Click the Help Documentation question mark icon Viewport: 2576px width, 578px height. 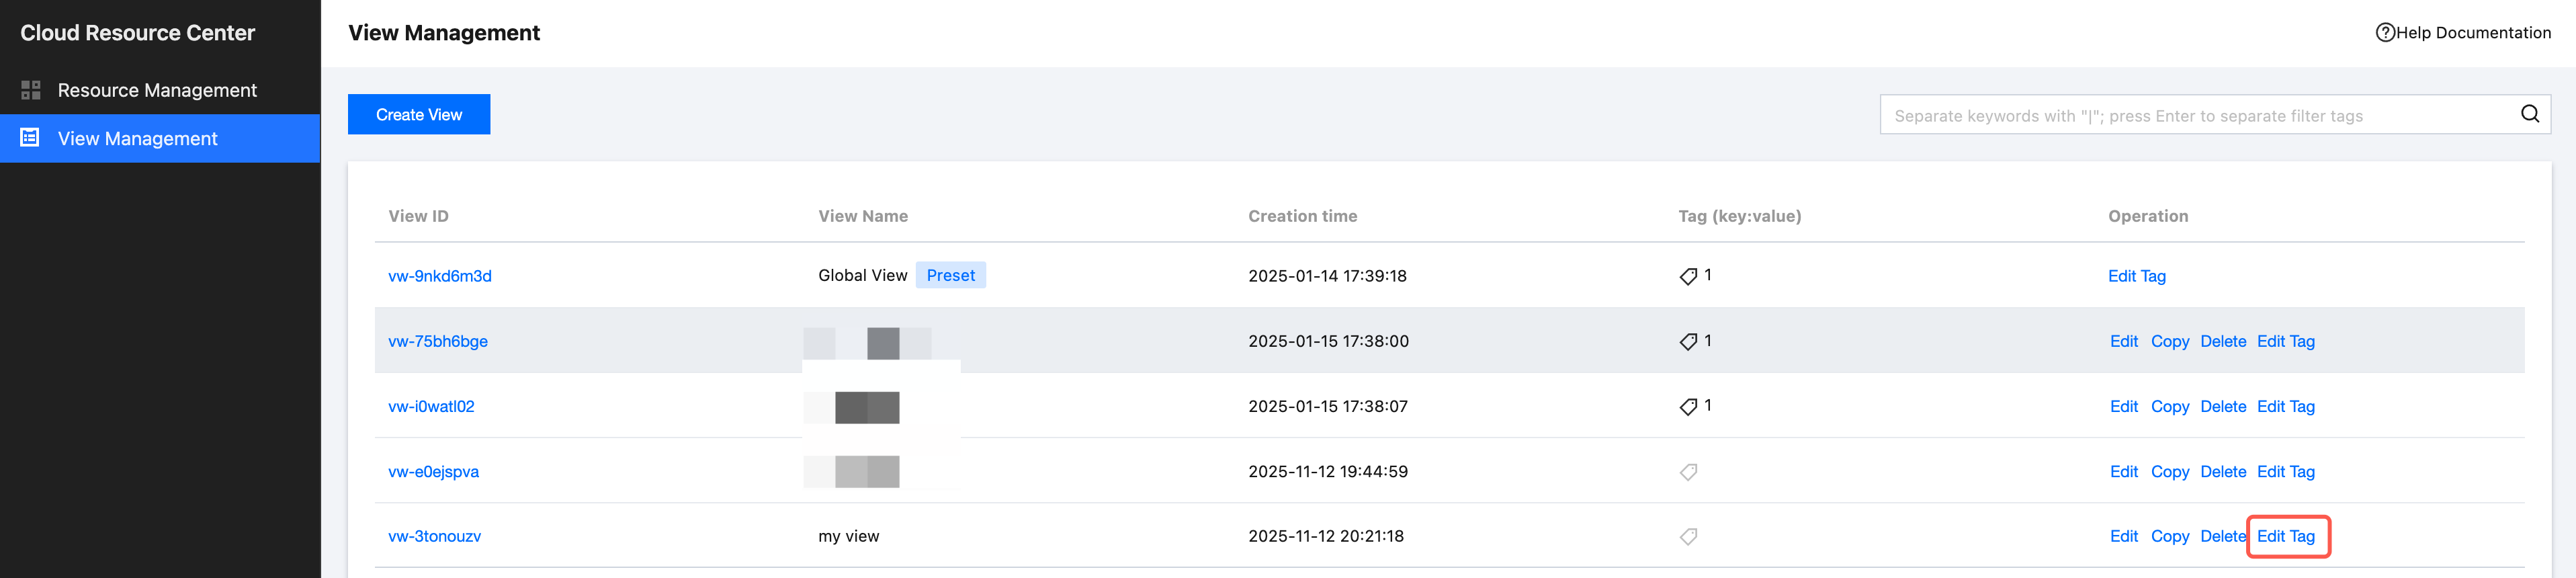pyautogui.click(x=2384, y=33)
